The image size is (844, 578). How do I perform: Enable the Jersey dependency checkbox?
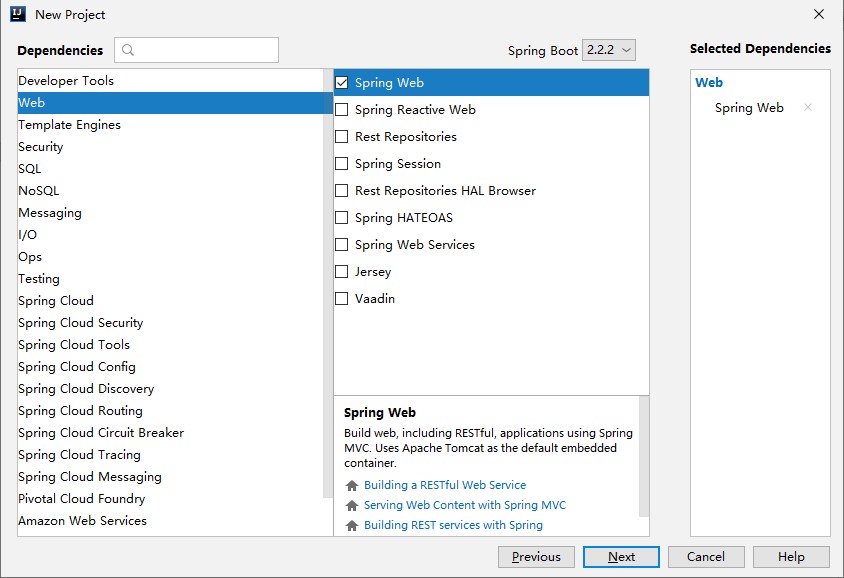pyautogui.click(x=342, y=271)
